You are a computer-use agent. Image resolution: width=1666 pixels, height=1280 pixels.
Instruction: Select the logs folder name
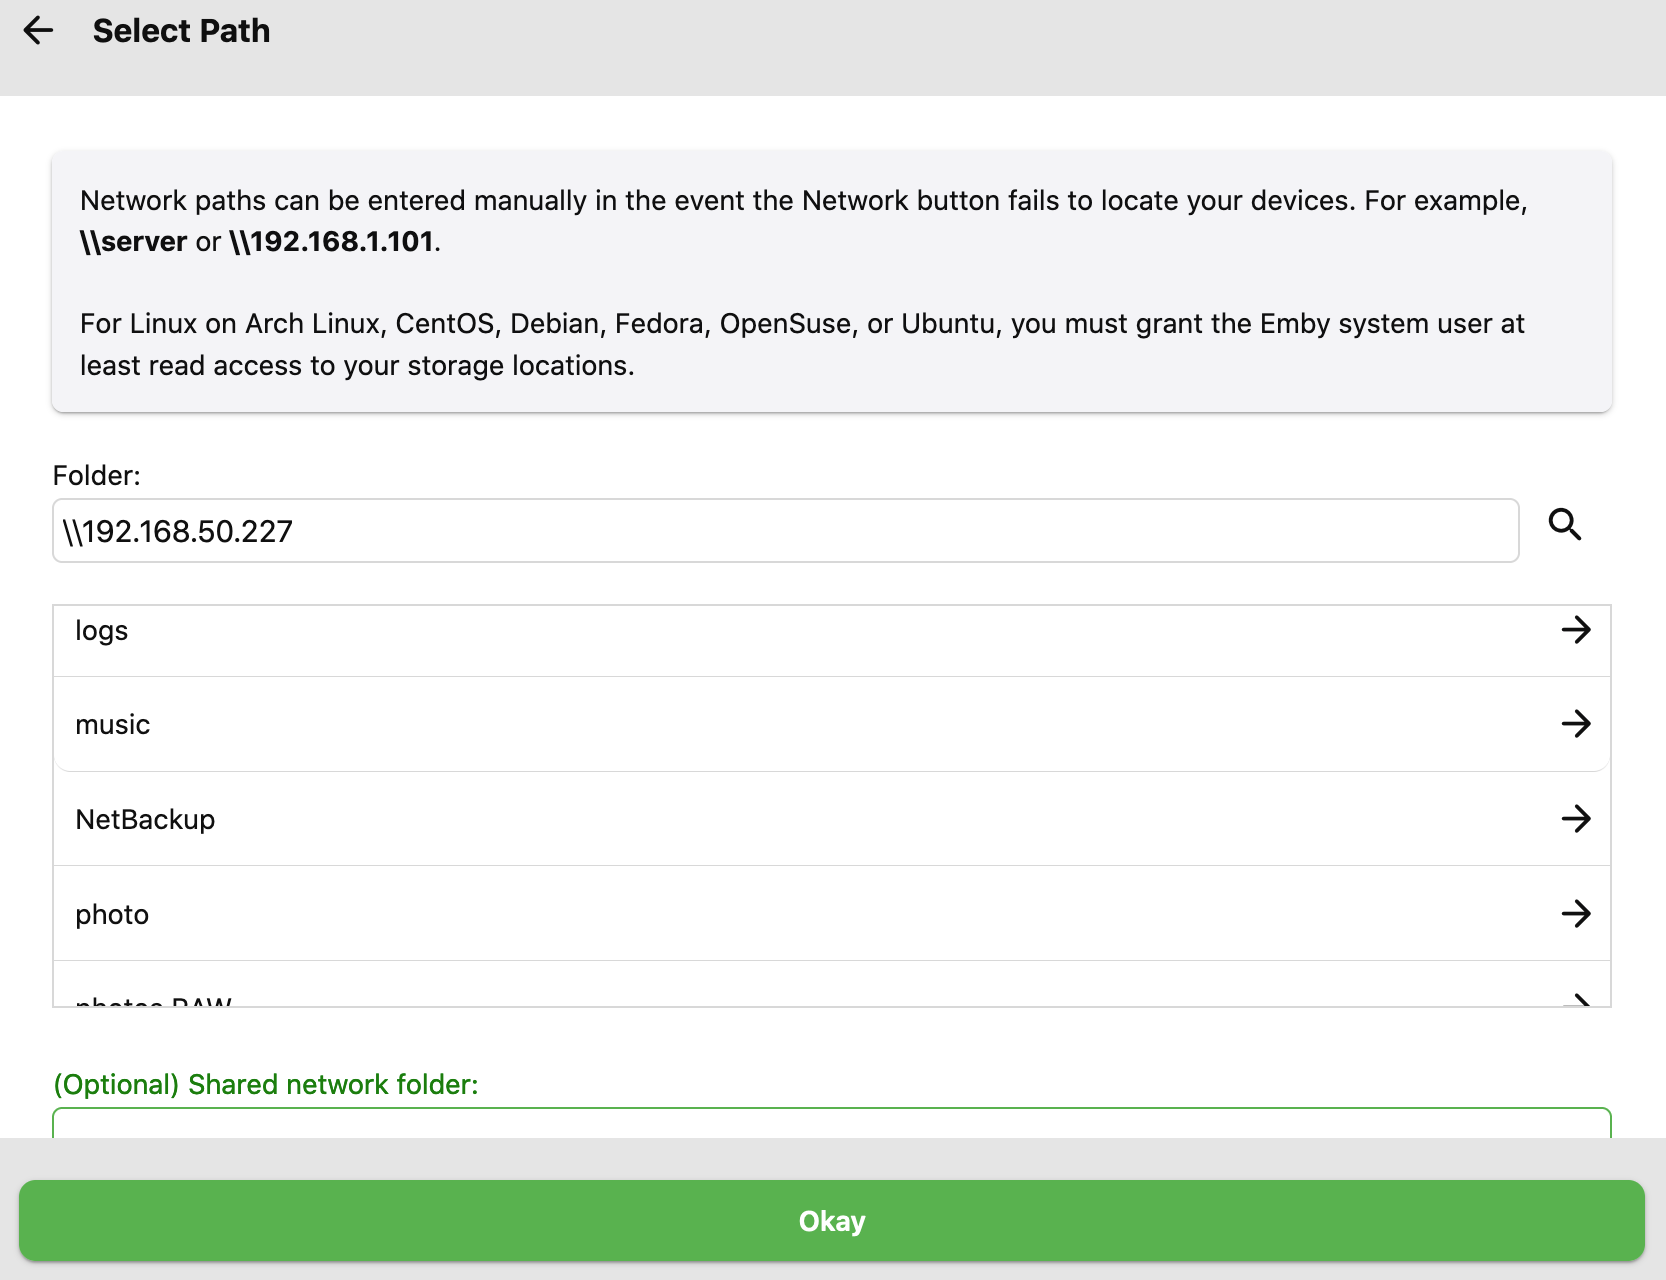click(x=102, y=631)
